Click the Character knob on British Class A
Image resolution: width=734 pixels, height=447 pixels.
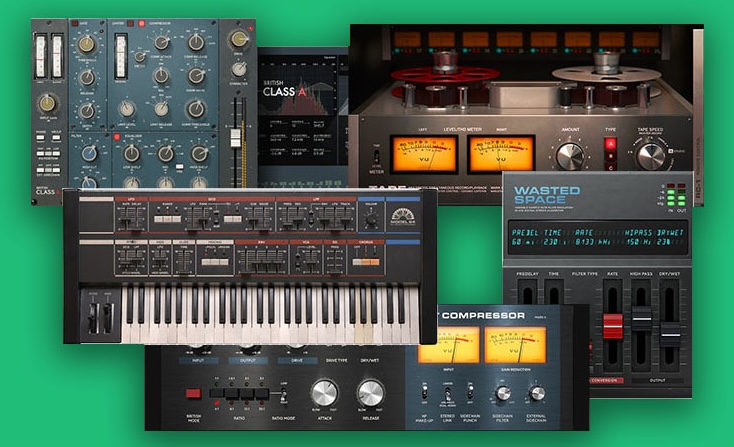pyautogui.click(x=239, y=69)
